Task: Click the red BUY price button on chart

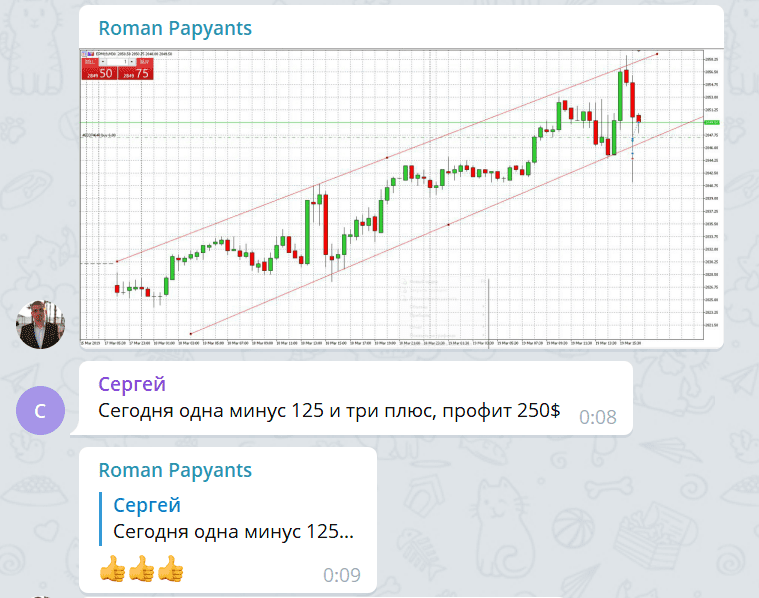Action: (135, 72)
